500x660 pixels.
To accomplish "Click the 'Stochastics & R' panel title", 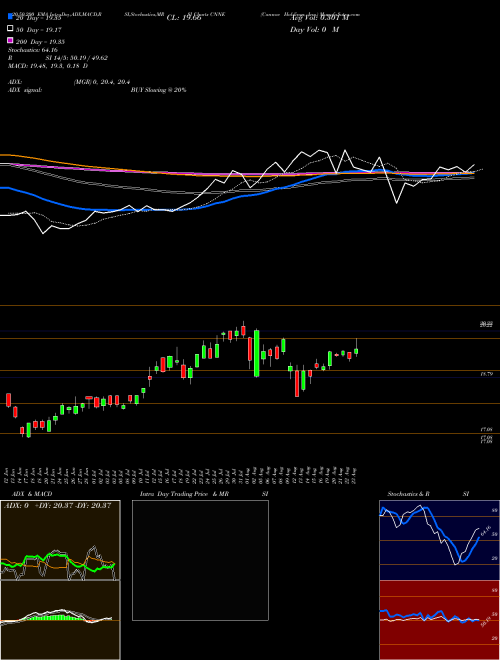I will (408, 494).
